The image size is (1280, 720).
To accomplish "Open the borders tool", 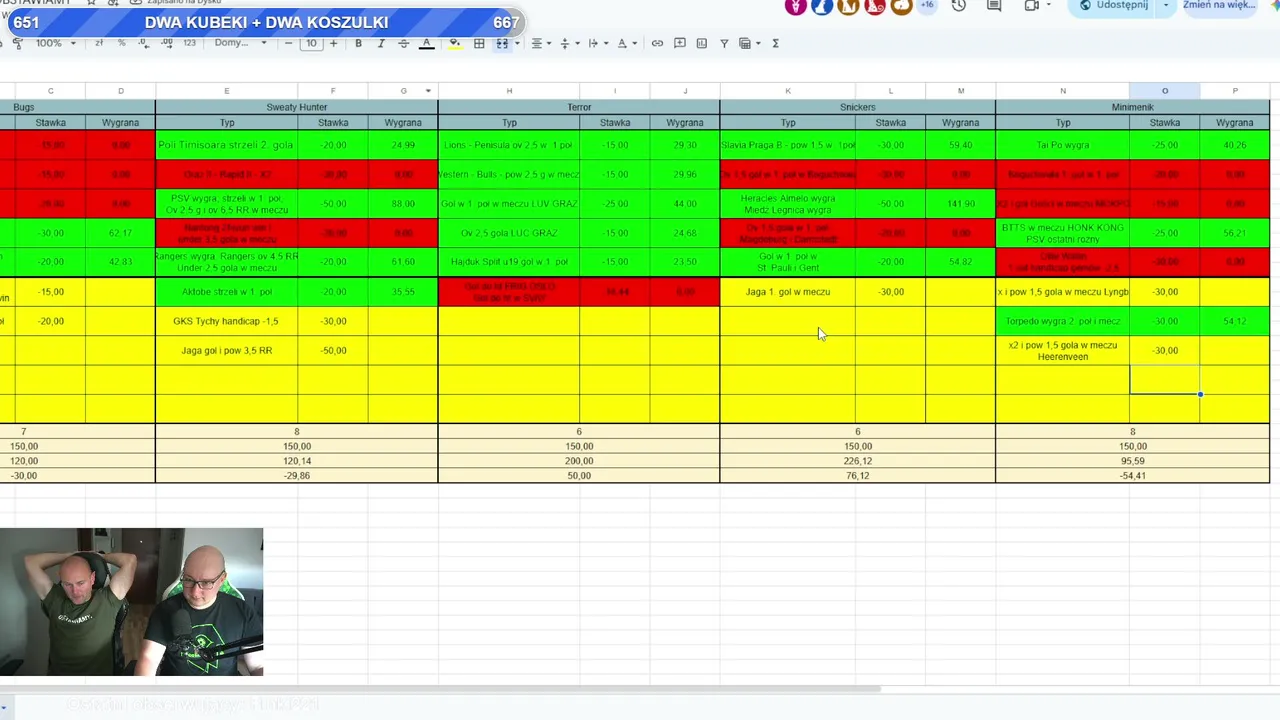I will point(479,43).
